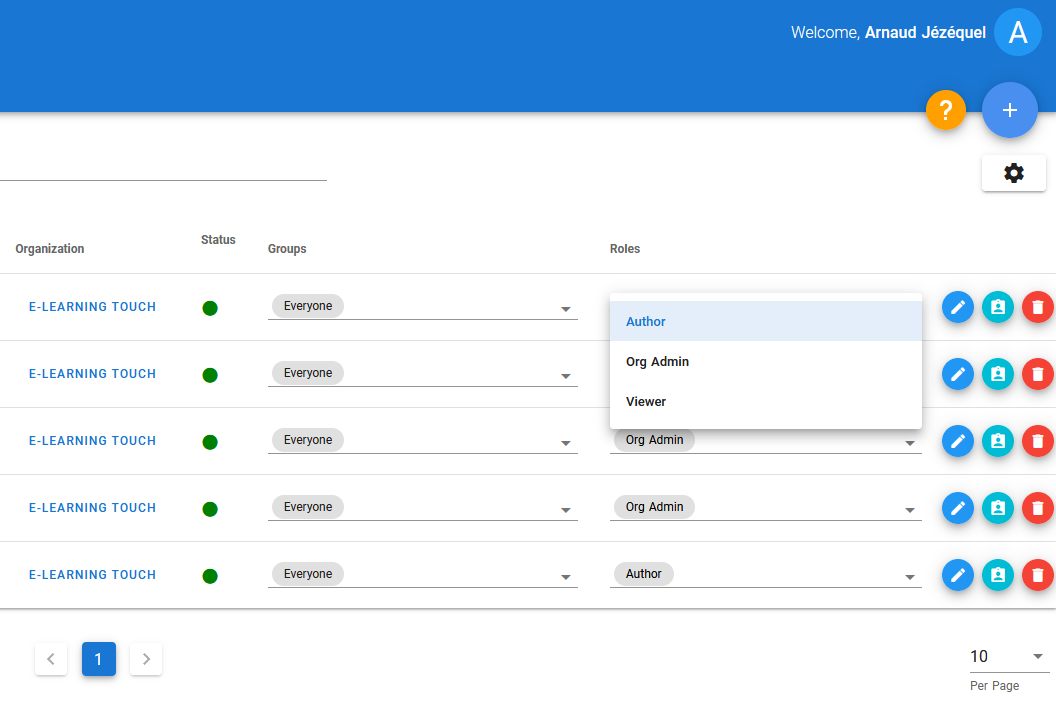The width and height of the screenshot is (1056, 718).
Task: Click the teal badge icon in fourth row
Action: click(x=997, y=508)
